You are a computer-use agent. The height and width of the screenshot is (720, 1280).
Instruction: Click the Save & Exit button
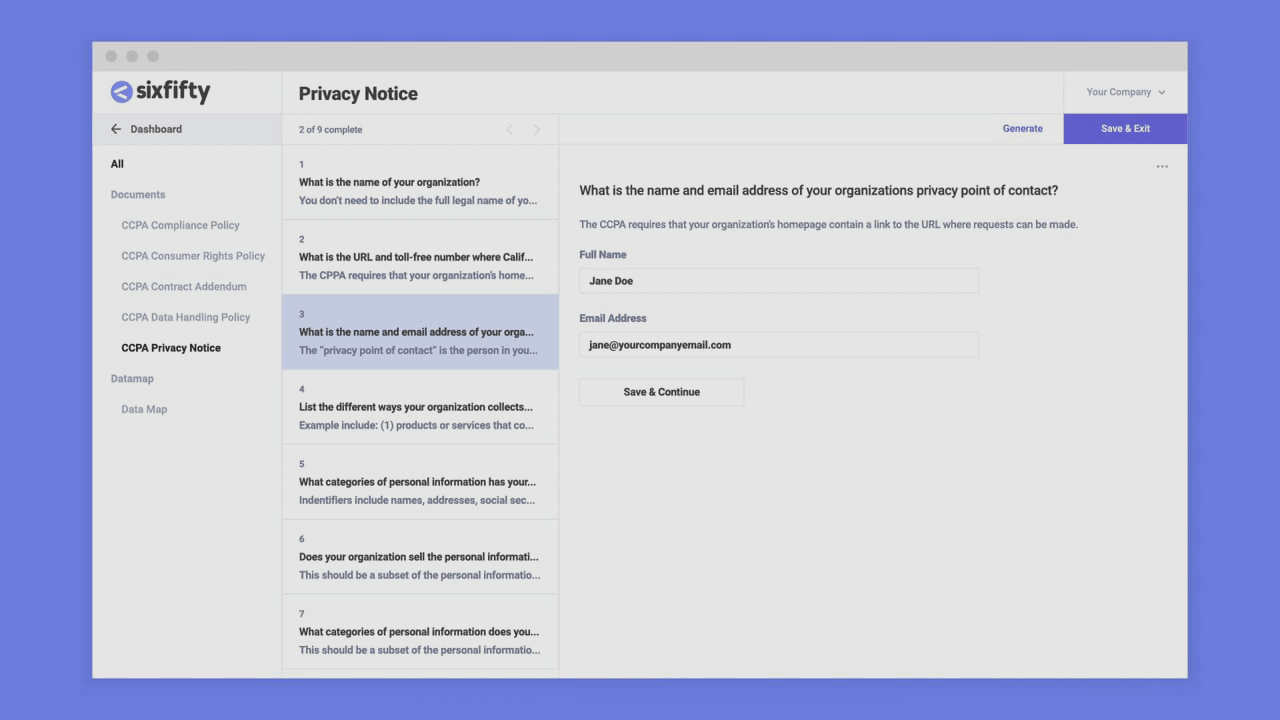1125,129
